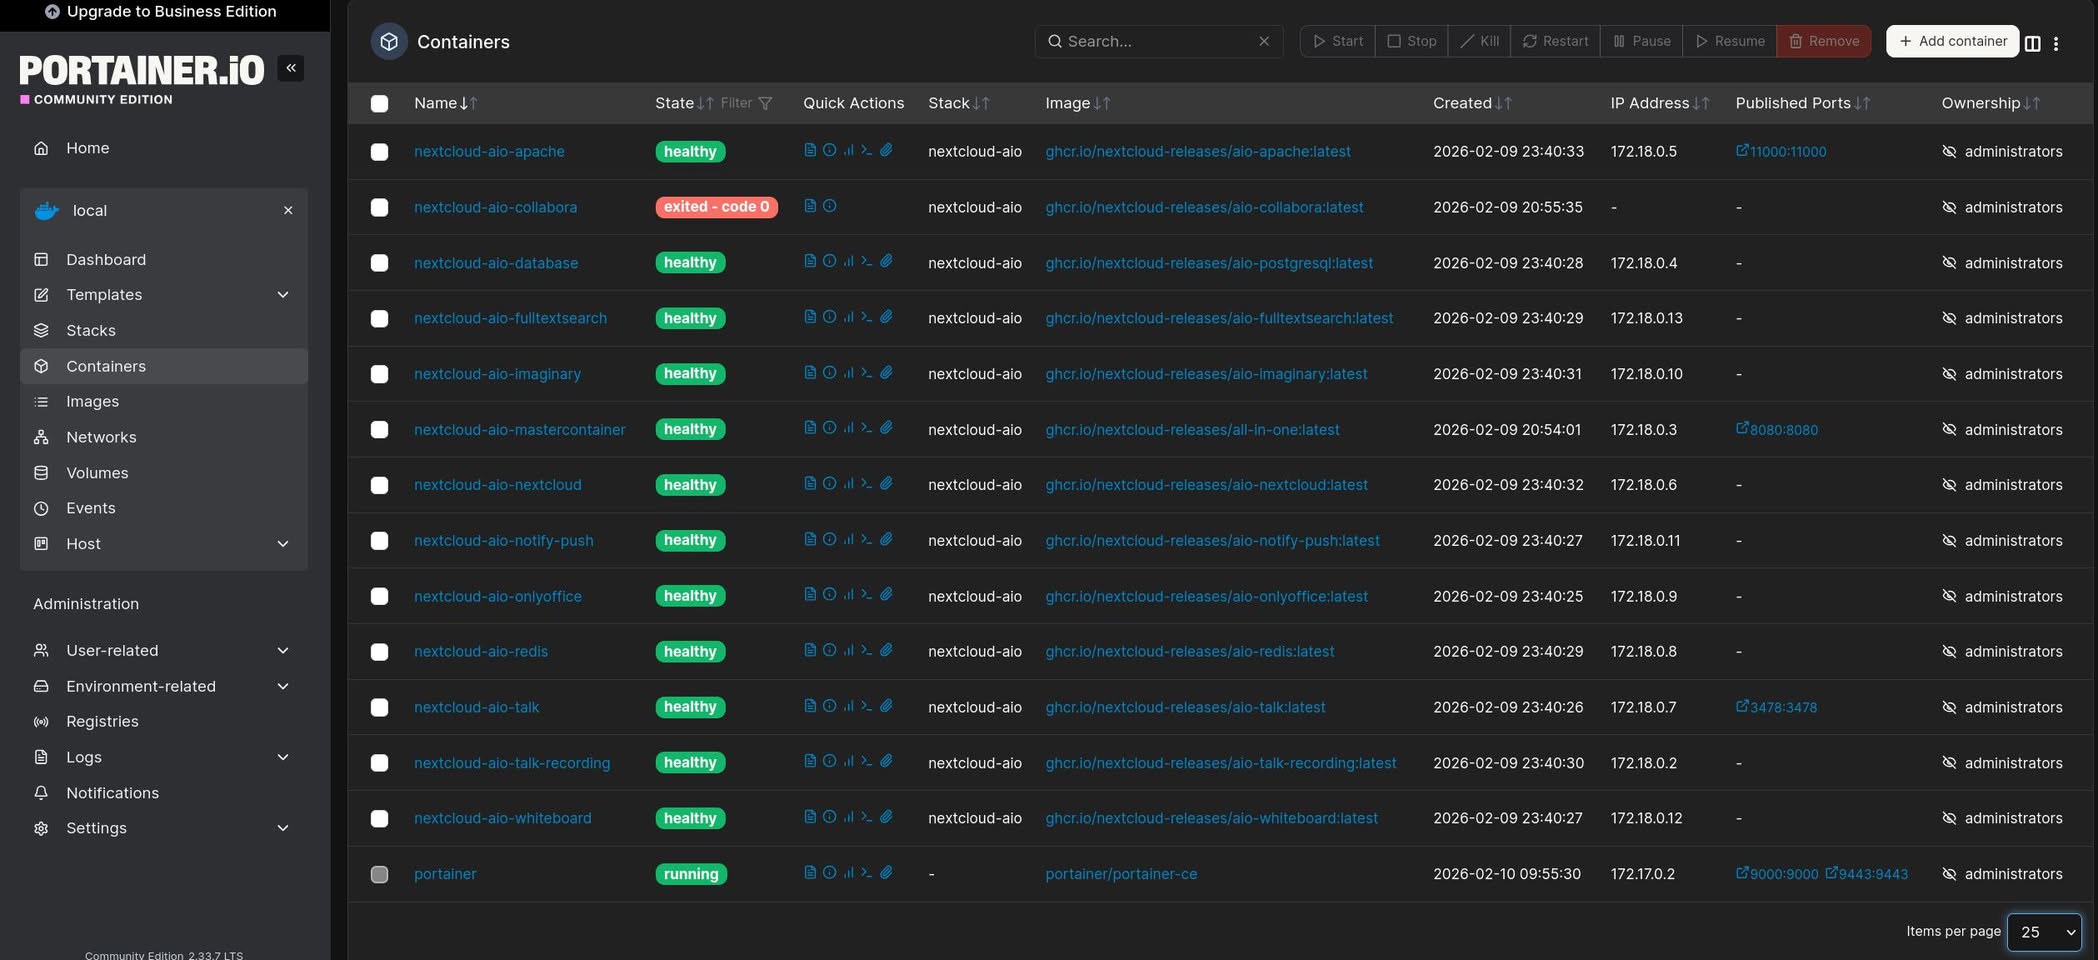This screenshot has height=960, width=2098.
Task: Click the Remove button
Action: tap(1824, 41)
